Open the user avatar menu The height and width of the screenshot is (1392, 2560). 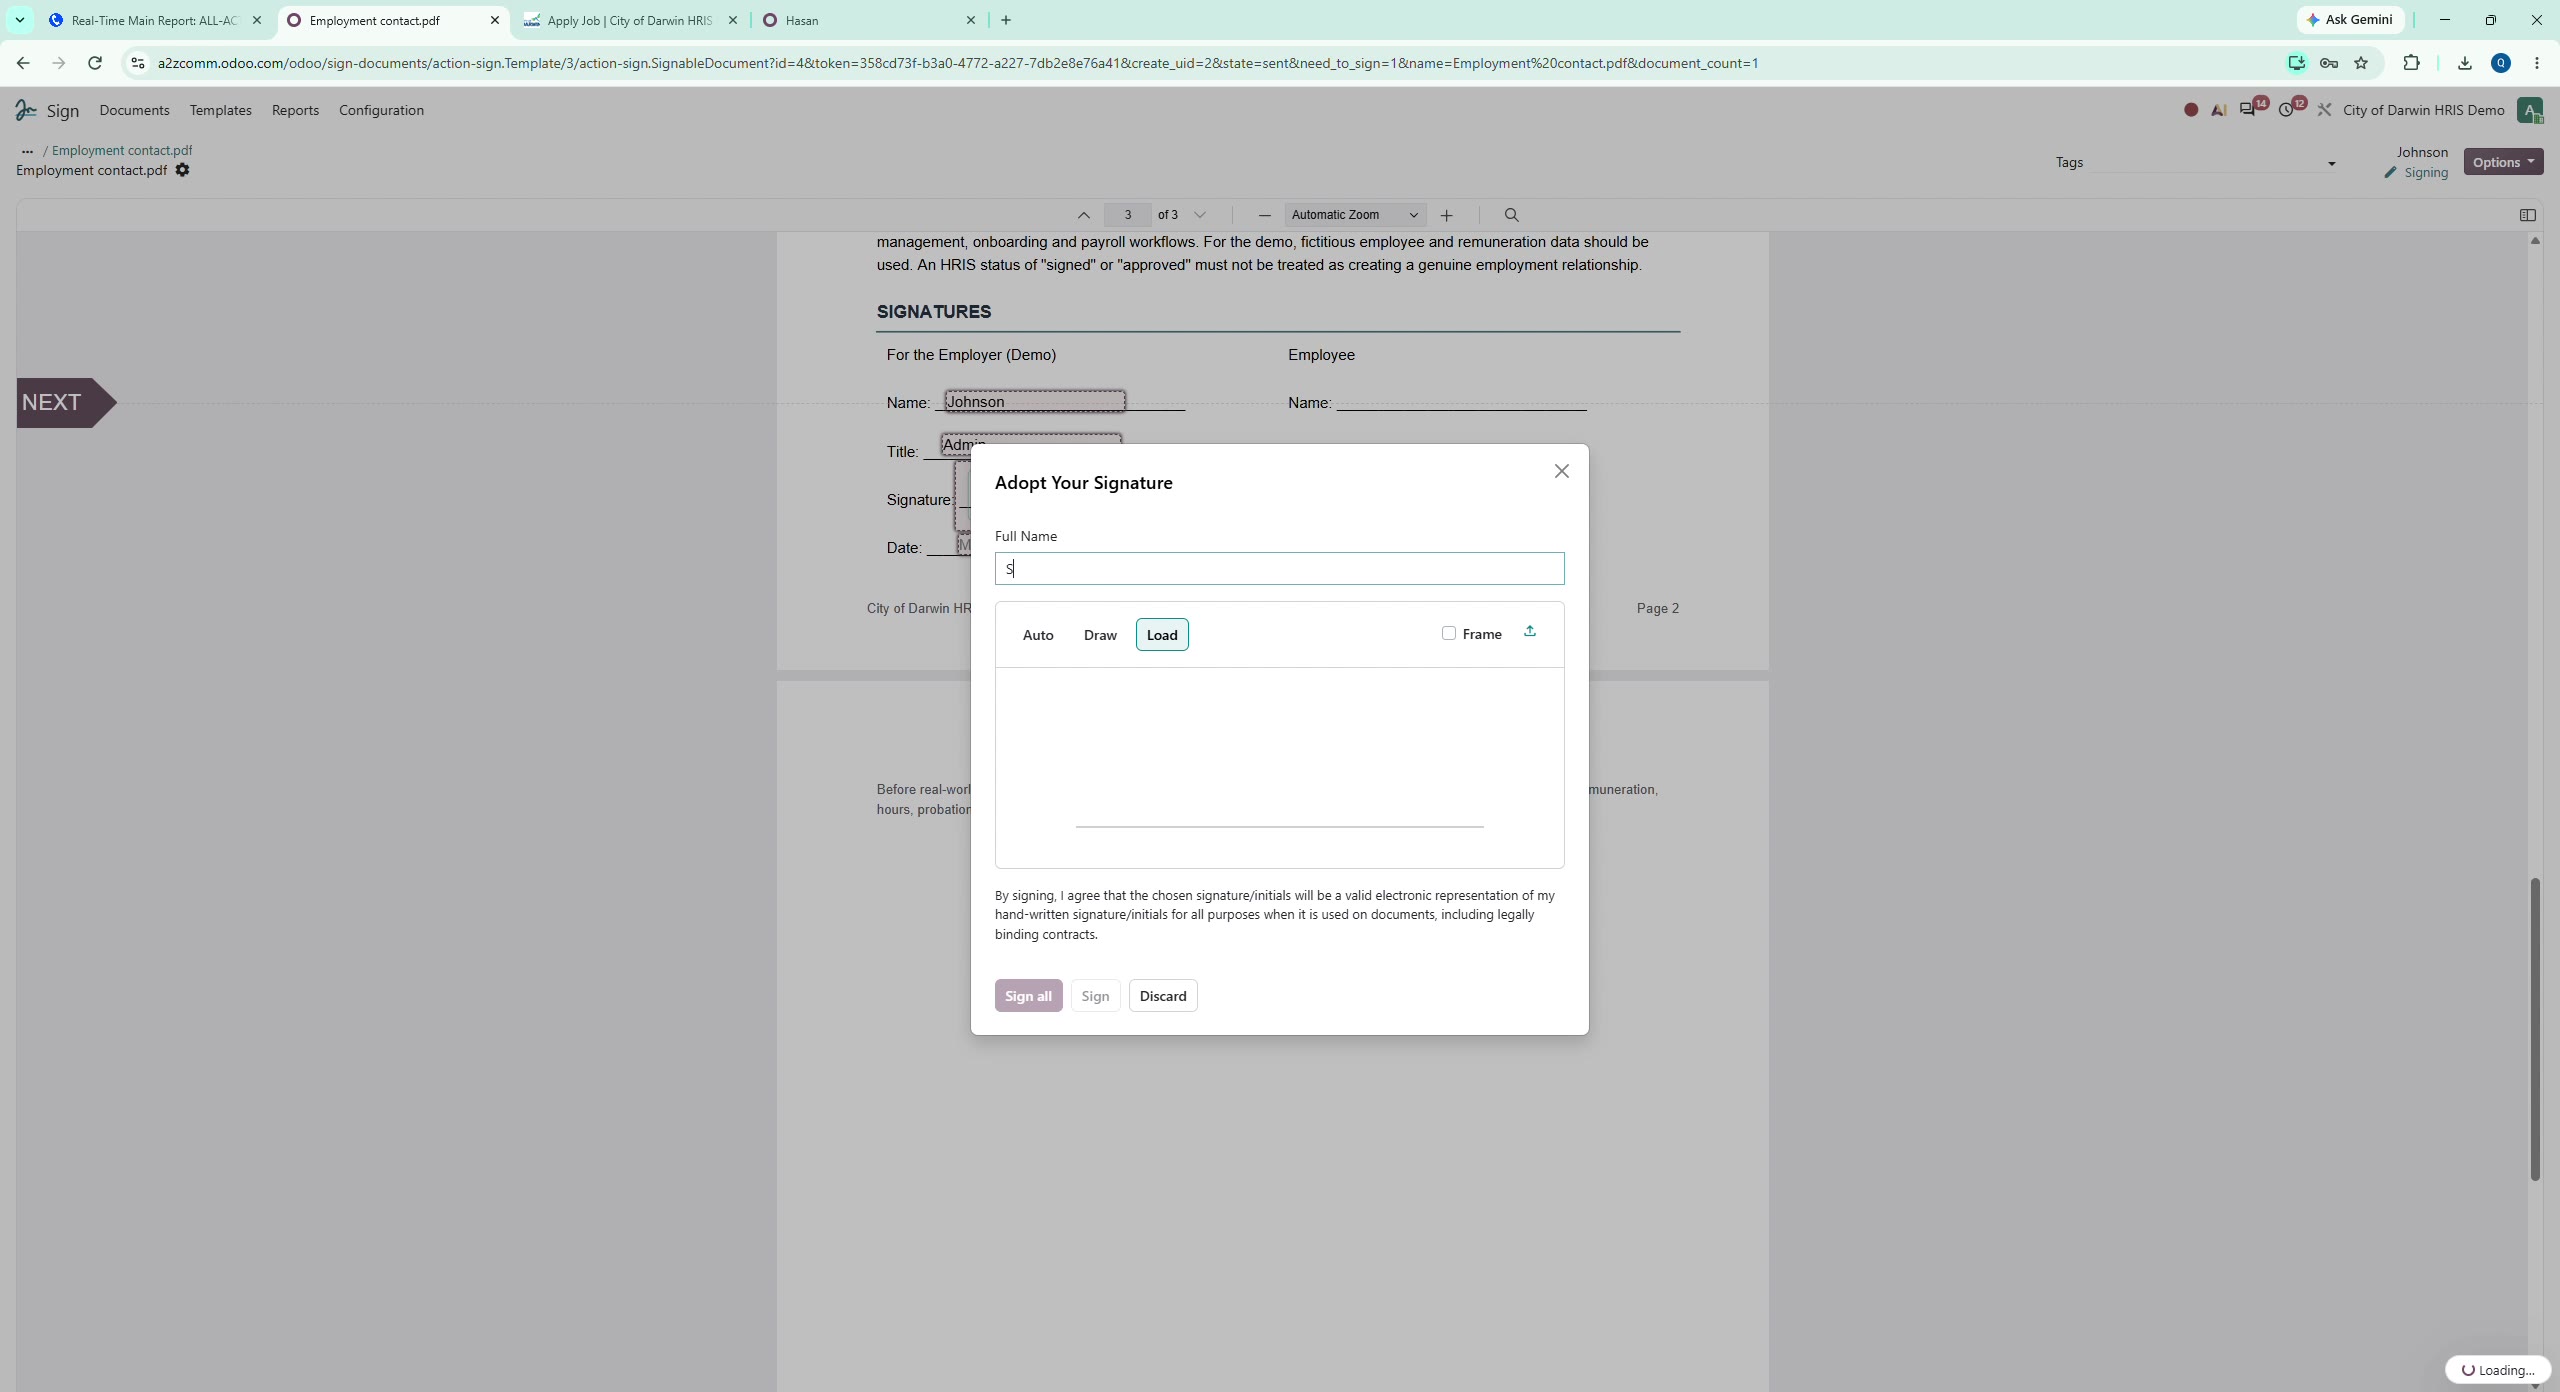tap(2530, 110)
